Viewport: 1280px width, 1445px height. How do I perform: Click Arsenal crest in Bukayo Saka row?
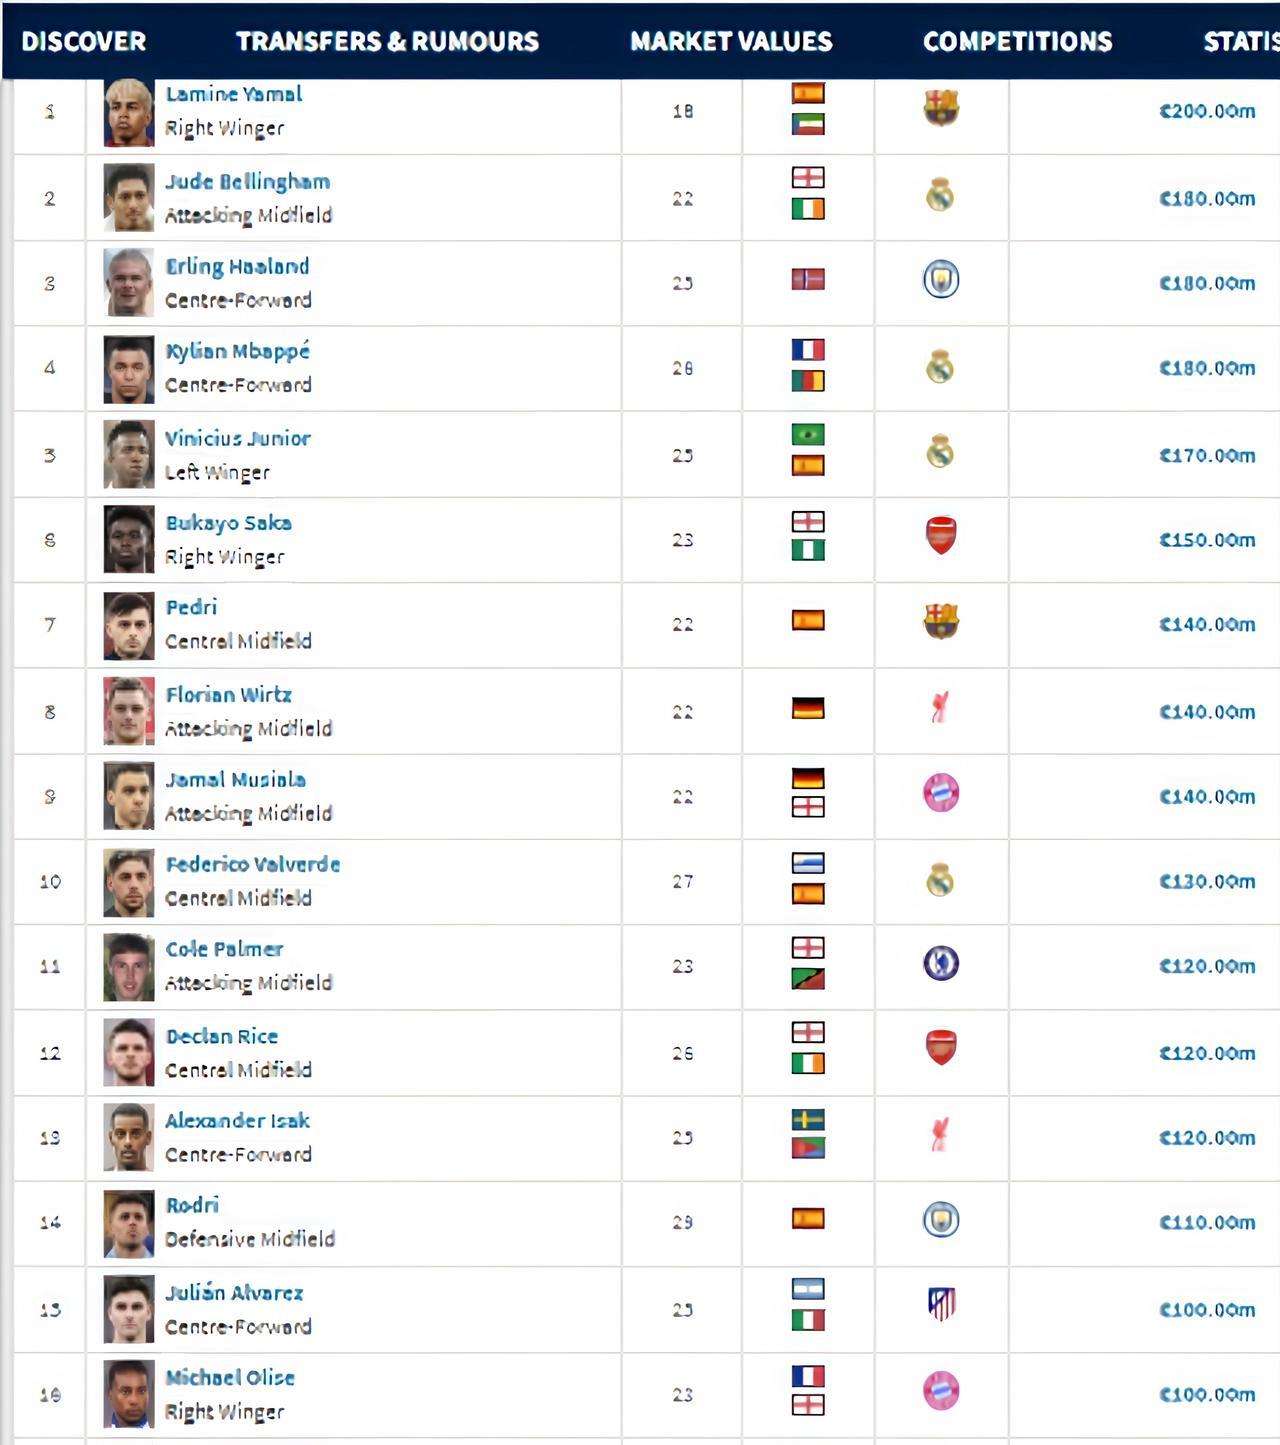click(940, 536)
